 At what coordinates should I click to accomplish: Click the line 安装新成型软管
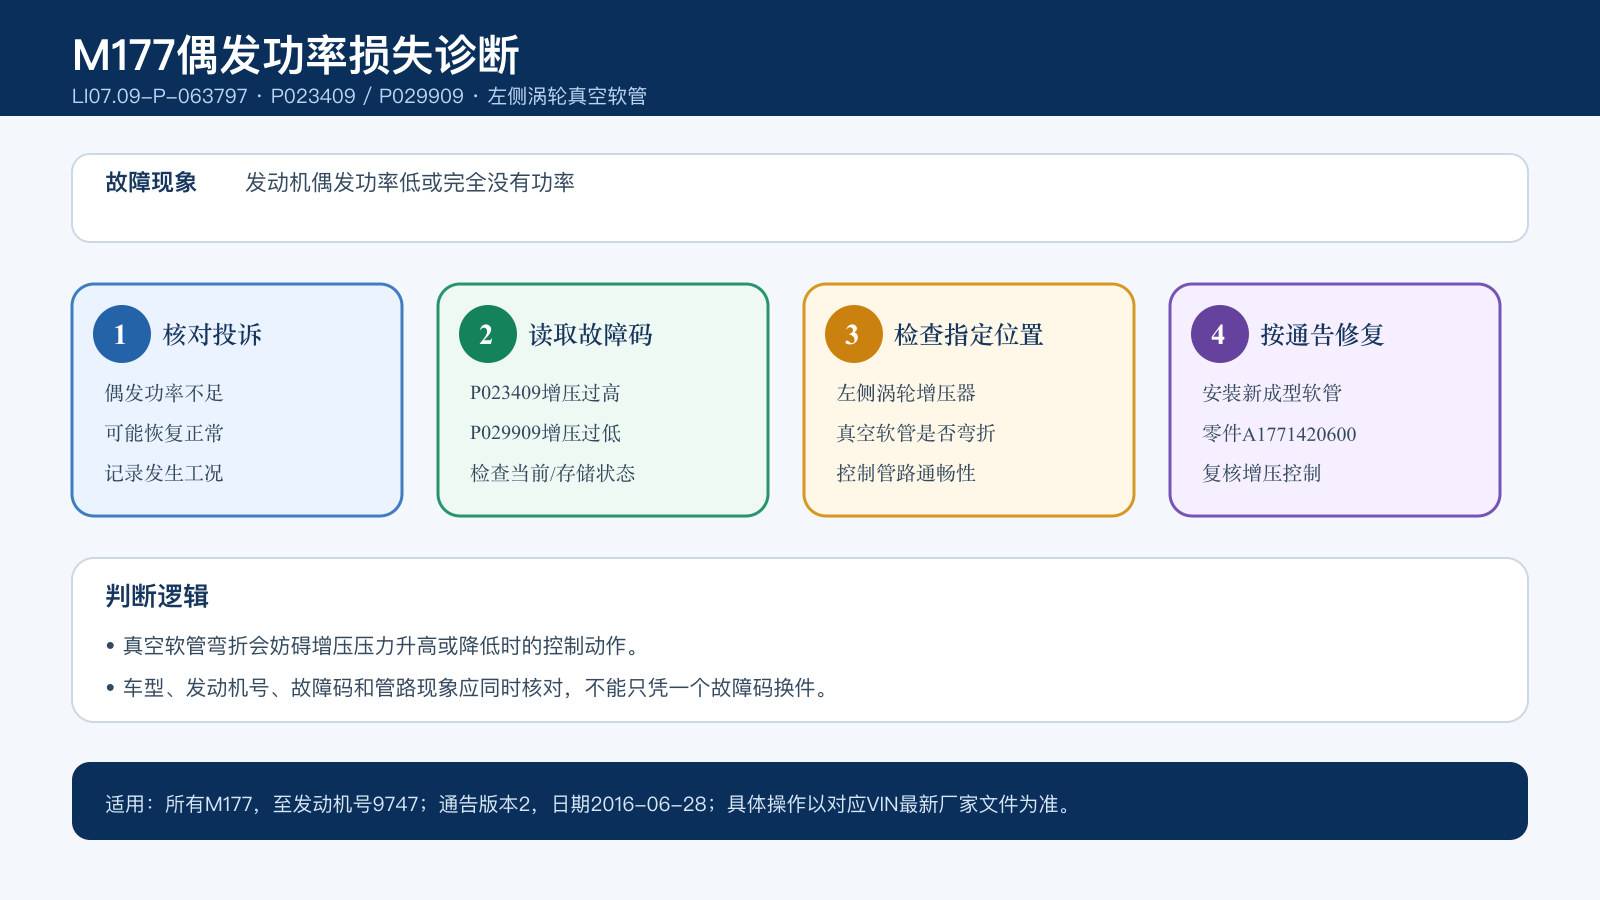(1272, 393)
